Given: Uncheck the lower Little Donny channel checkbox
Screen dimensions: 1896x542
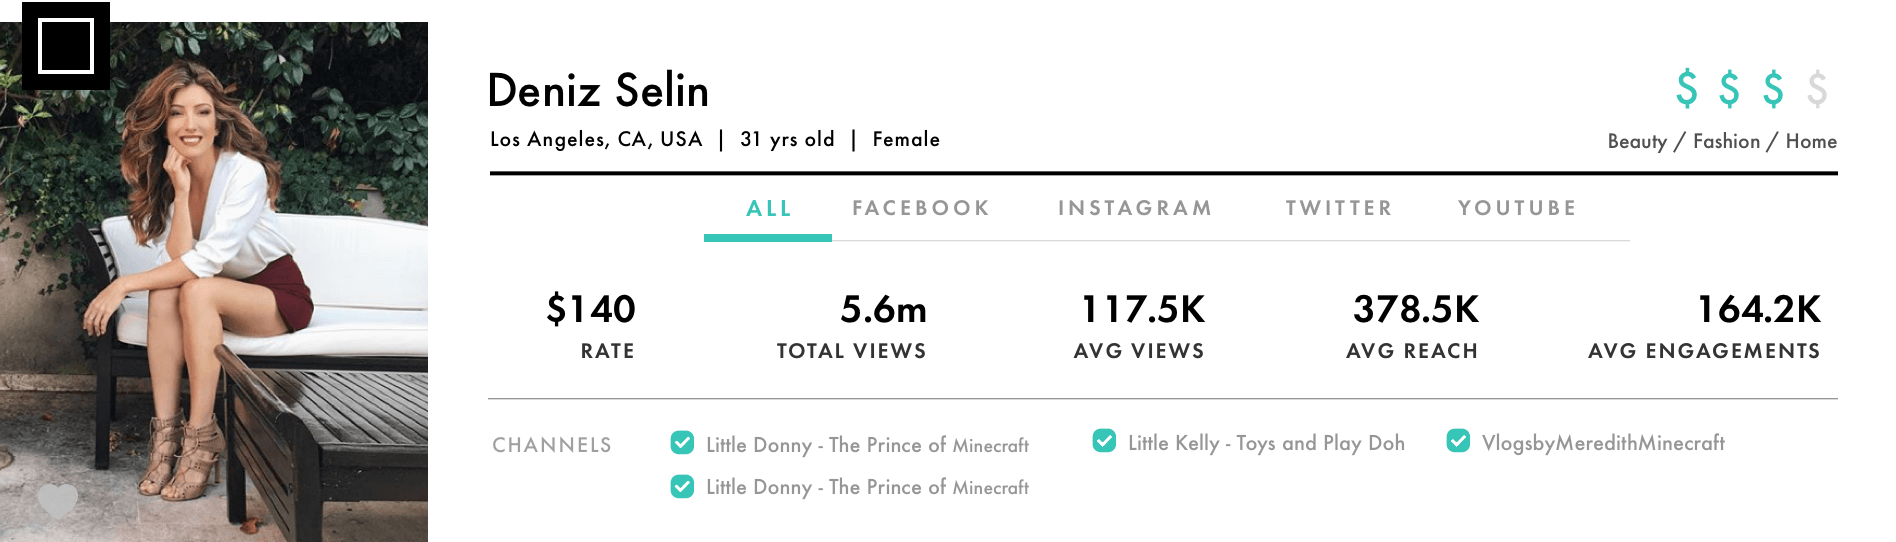Looking at the screenshot, I should click(x=682, y=487).
